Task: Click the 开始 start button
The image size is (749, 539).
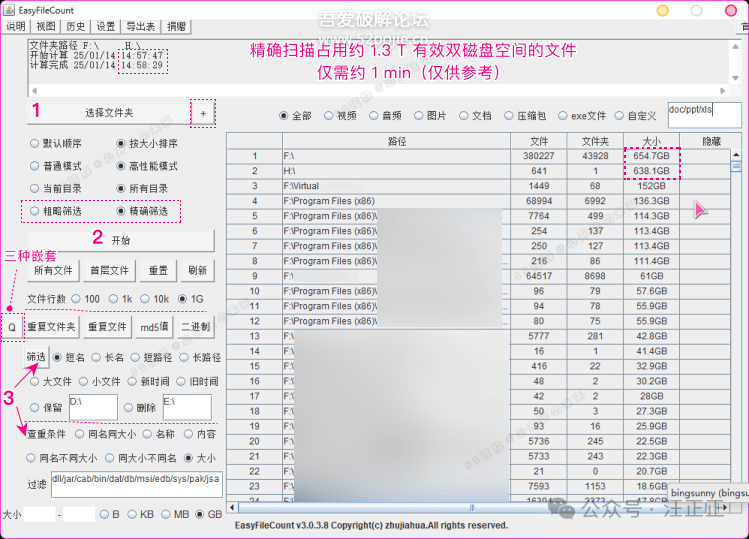Action: click(121, 240)
